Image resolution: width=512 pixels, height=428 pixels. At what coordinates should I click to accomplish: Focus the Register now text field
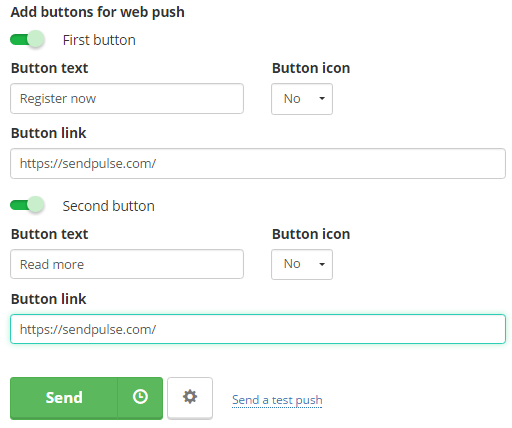coord(127,98)
